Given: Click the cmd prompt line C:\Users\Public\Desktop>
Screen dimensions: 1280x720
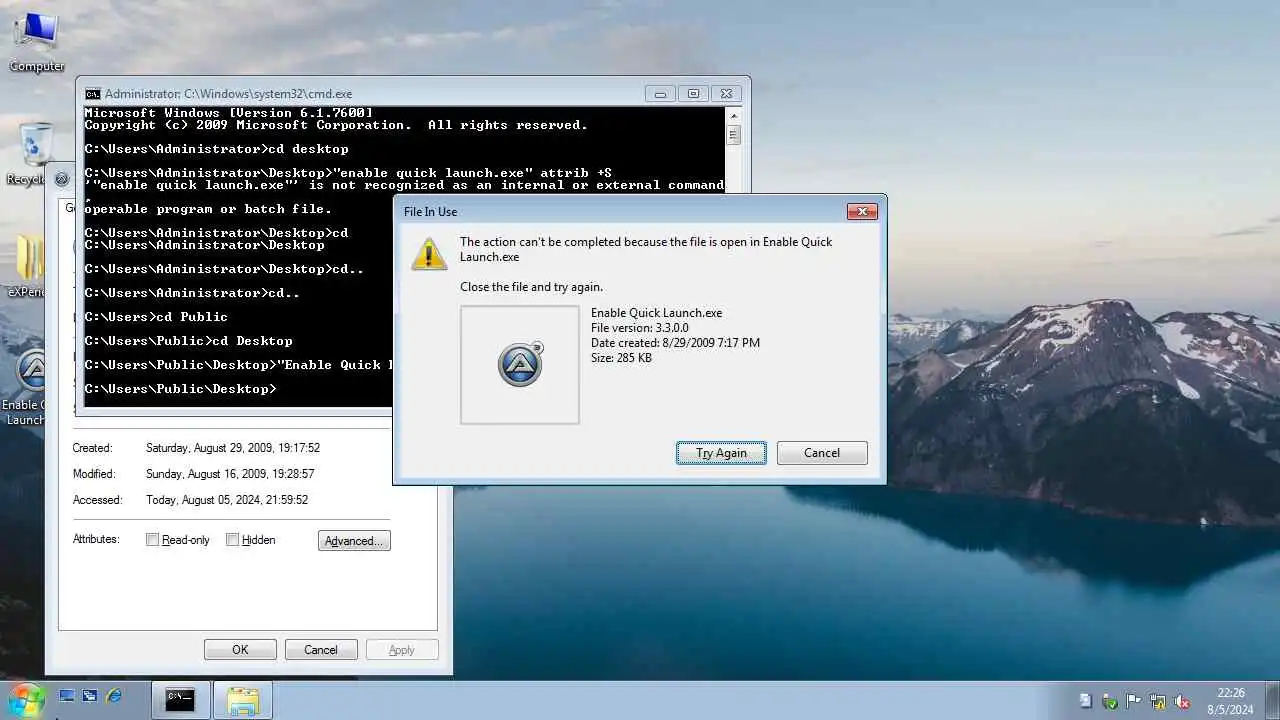Looking at the screenshot, I should tap(180, 389).
